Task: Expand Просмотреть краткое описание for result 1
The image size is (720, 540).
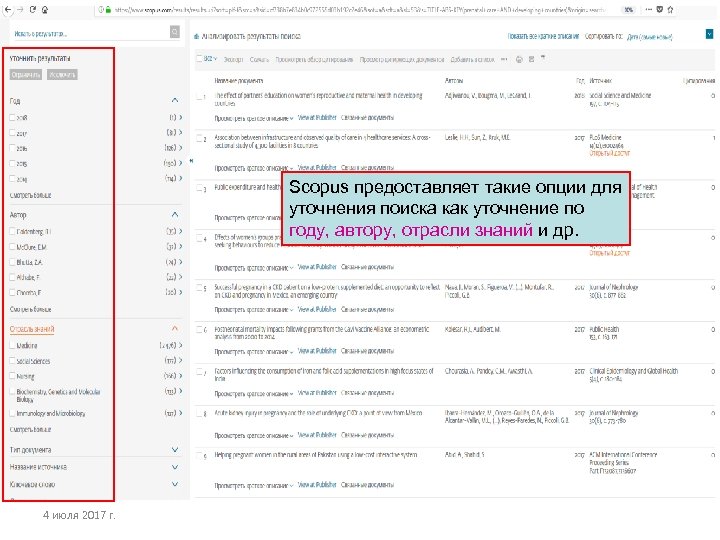Action: [x=253, y=118]
